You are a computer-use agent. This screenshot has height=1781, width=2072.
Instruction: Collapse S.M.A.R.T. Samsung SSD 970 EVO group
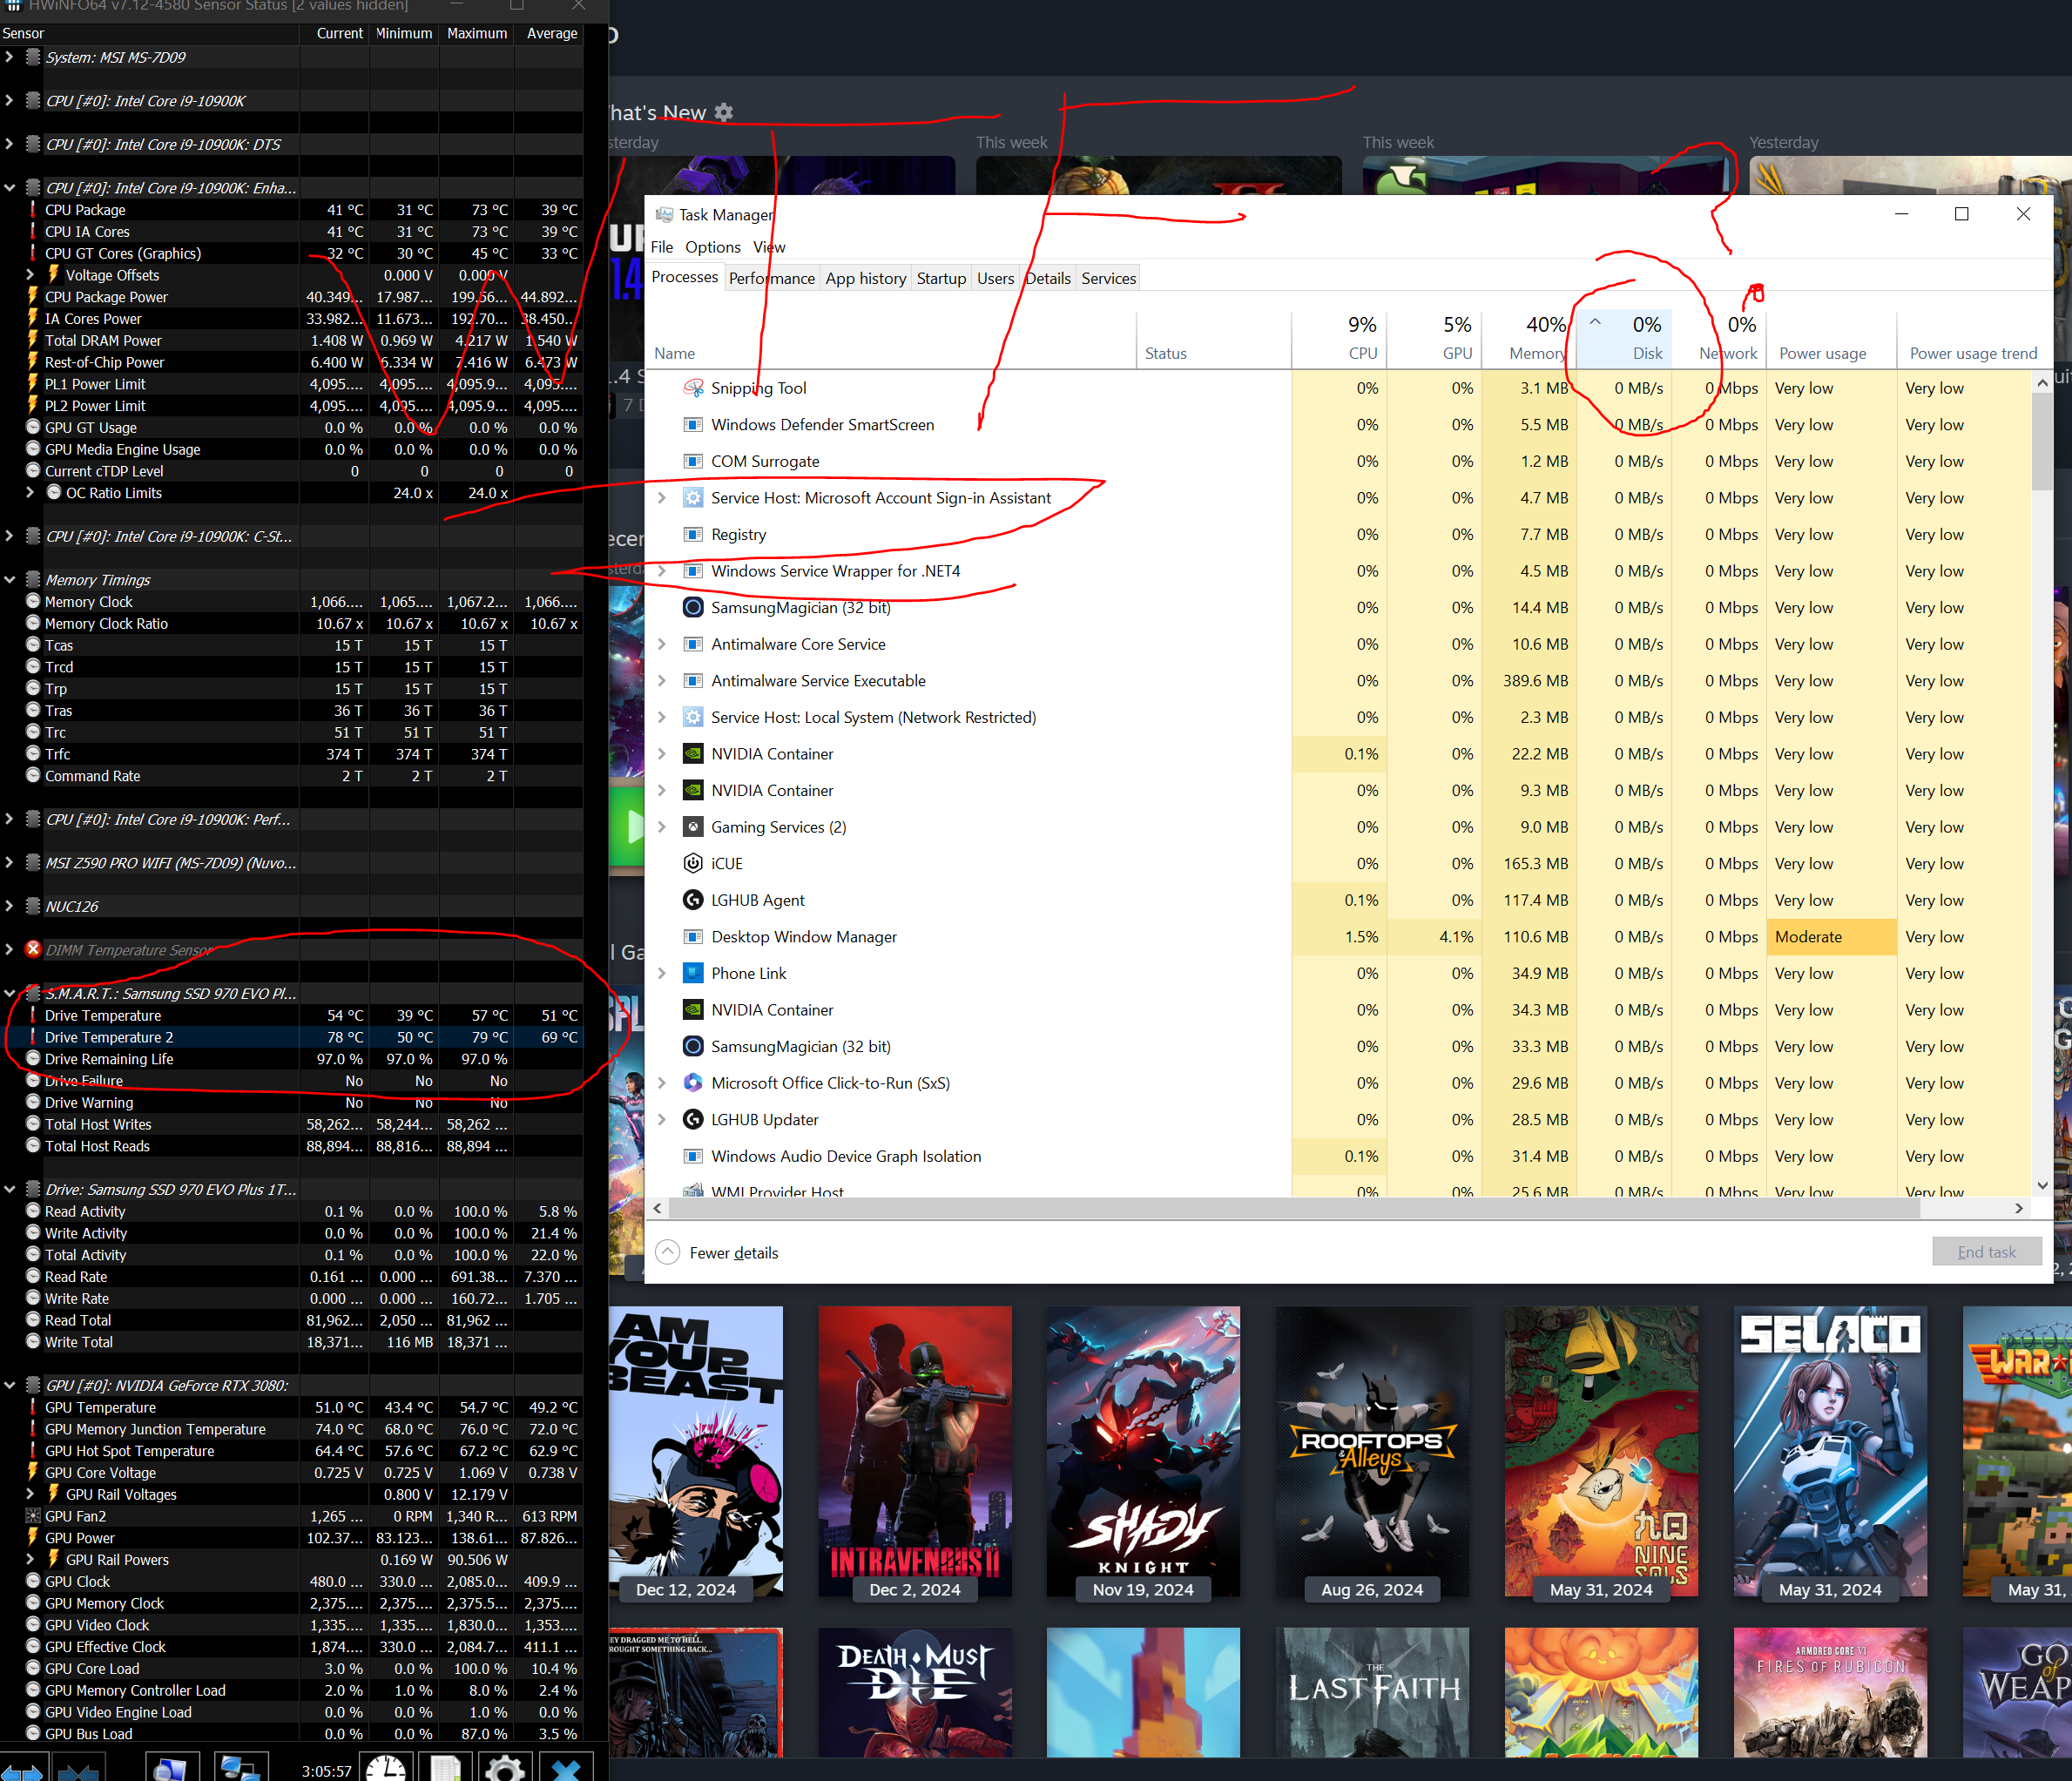coord(9,993)
